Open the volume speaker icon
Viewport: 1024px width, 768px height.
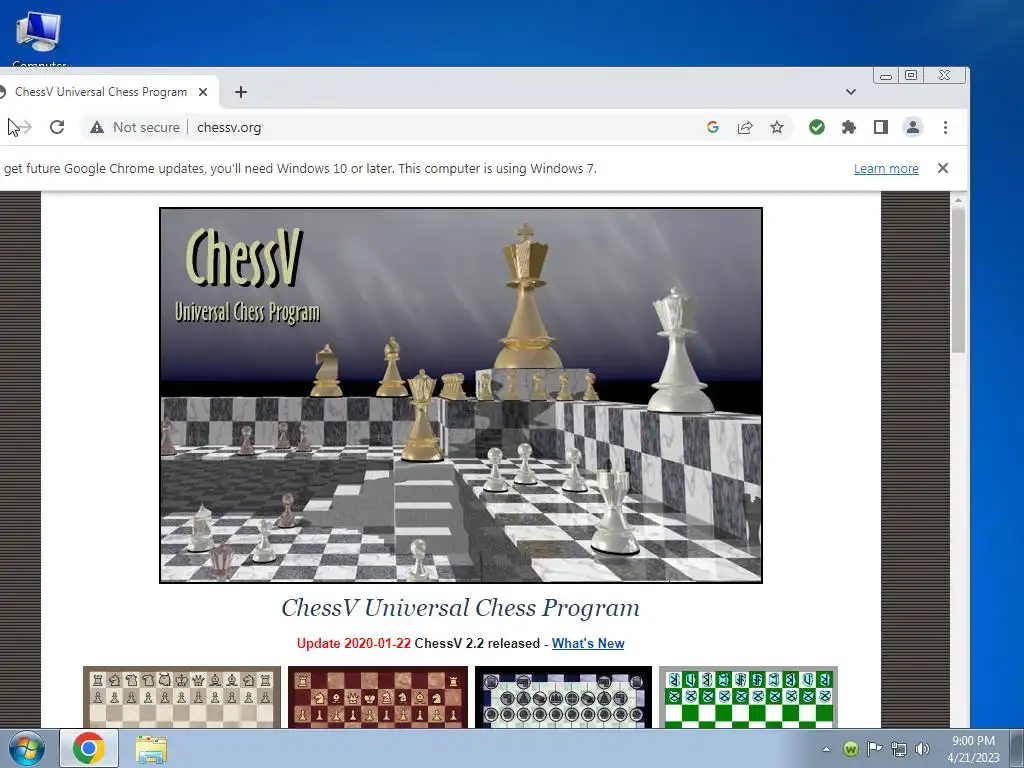pos(922,749)
